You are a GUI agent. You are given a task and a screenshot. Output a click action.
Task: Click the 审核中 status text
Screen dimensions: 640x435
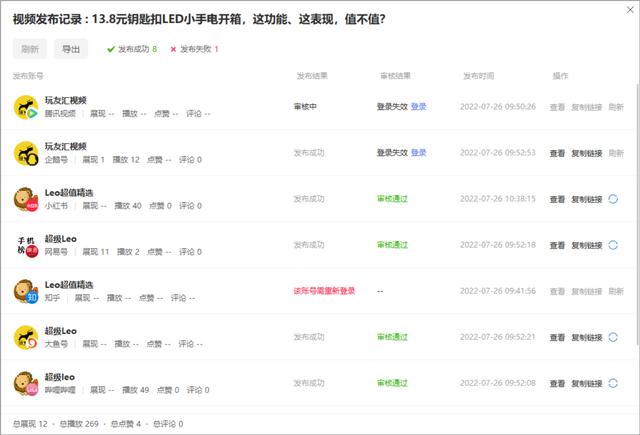[305, 107]
